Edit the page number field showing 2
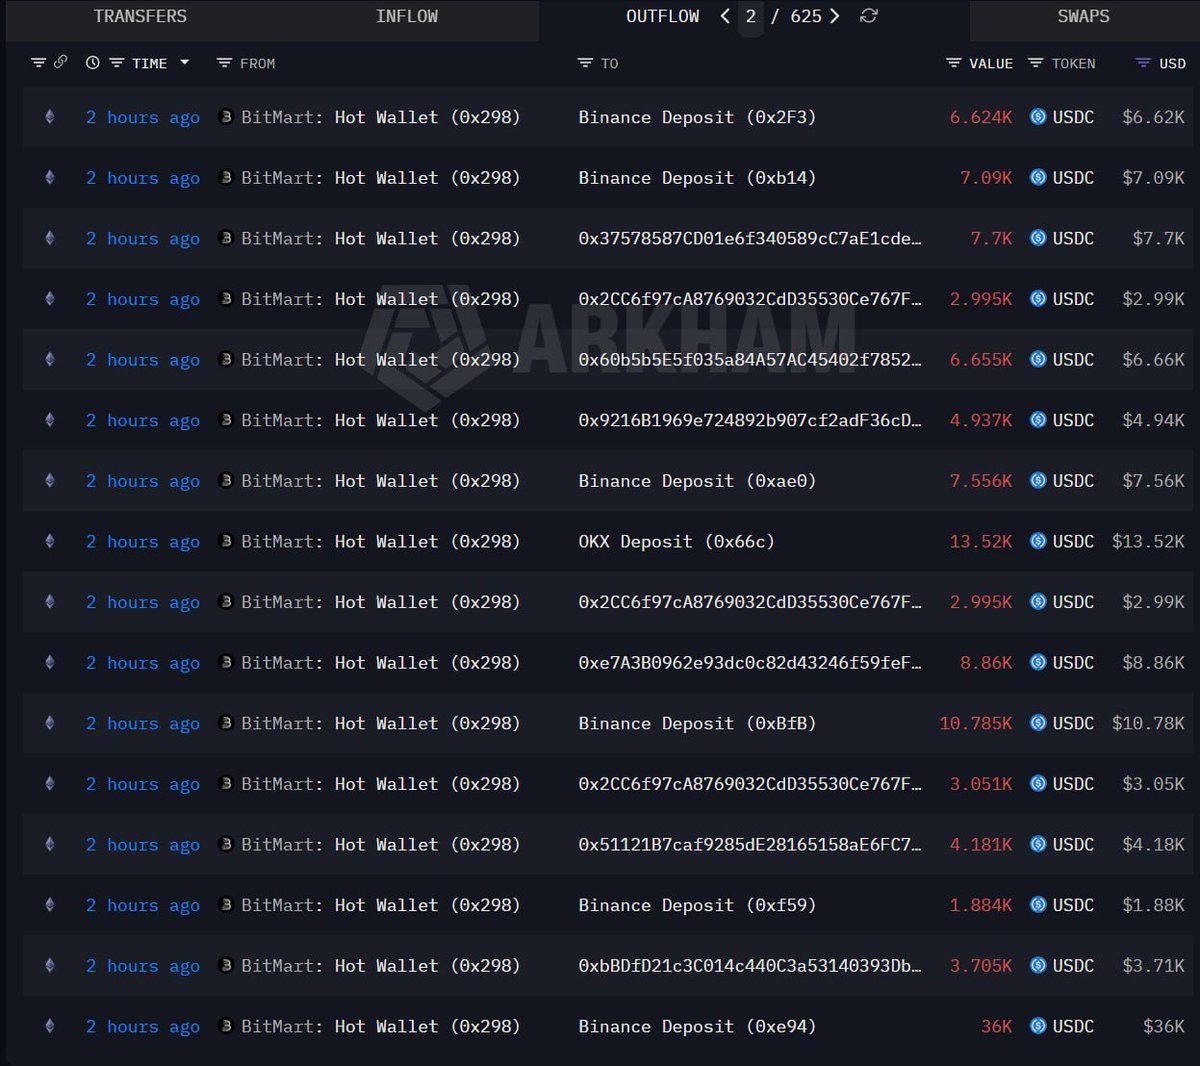The image size is (1200, 1066). point(751,17)
